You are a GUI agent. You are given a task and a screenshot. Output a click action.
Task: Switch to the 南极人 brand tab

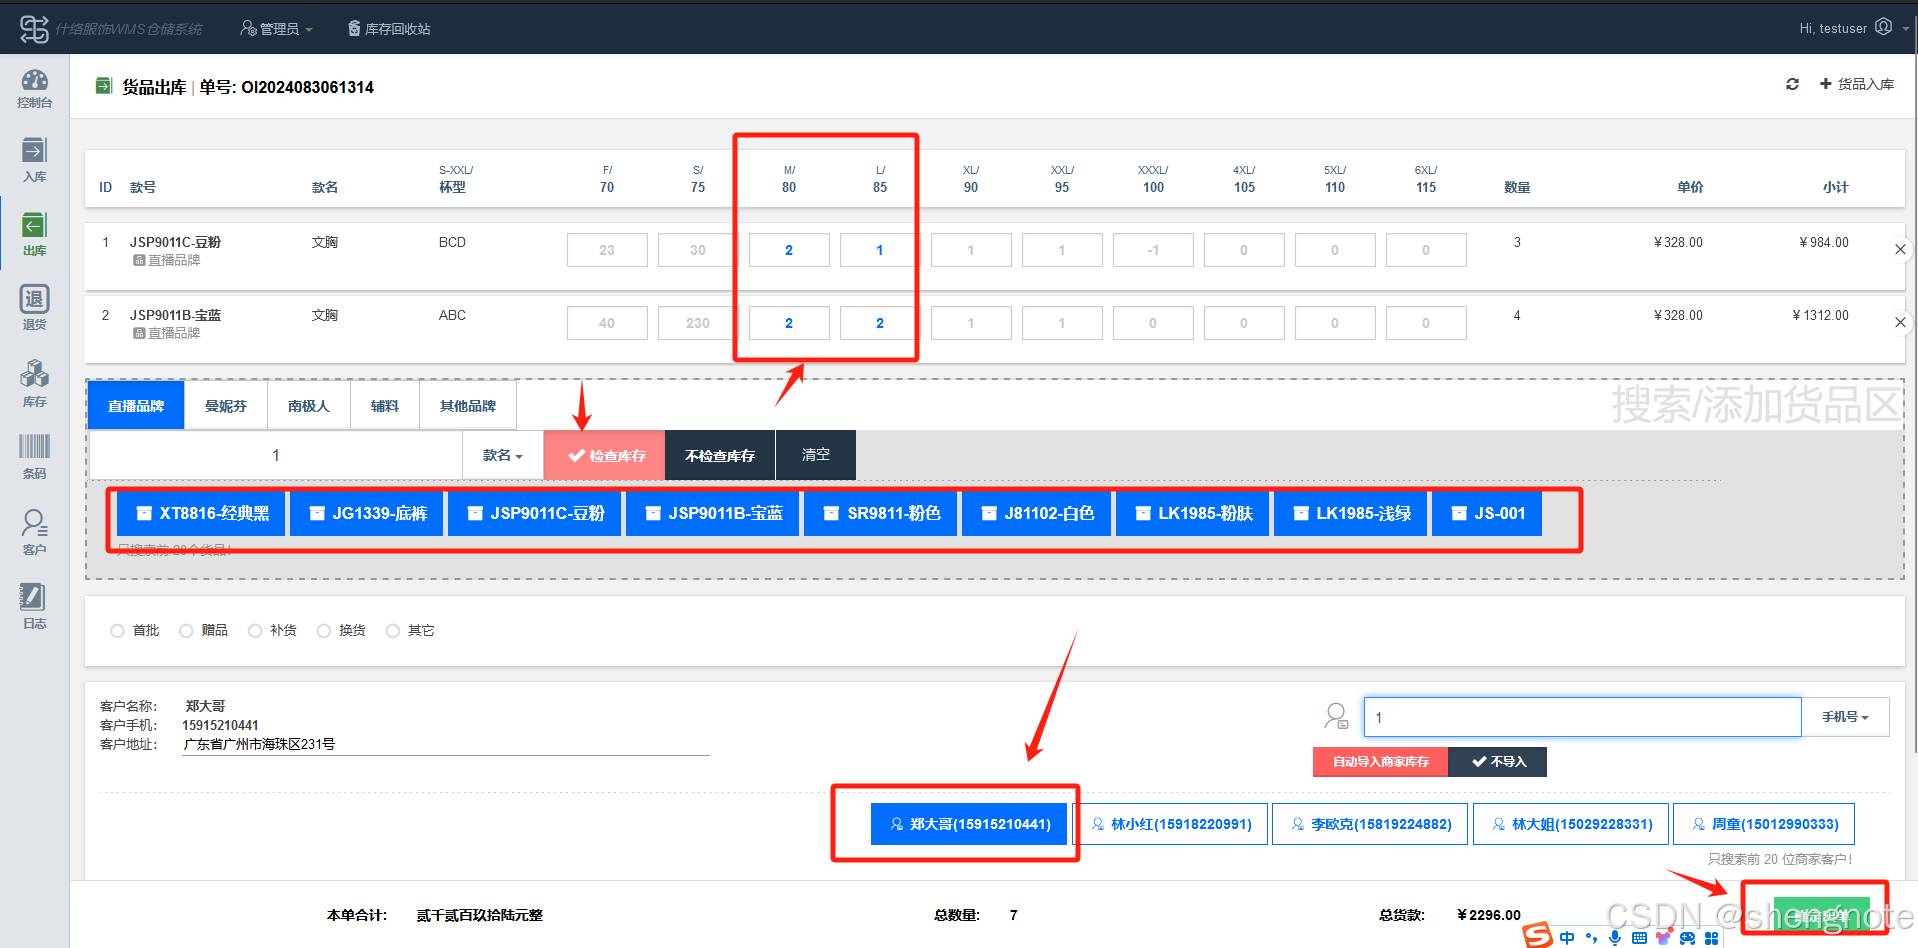pos(308,406)
